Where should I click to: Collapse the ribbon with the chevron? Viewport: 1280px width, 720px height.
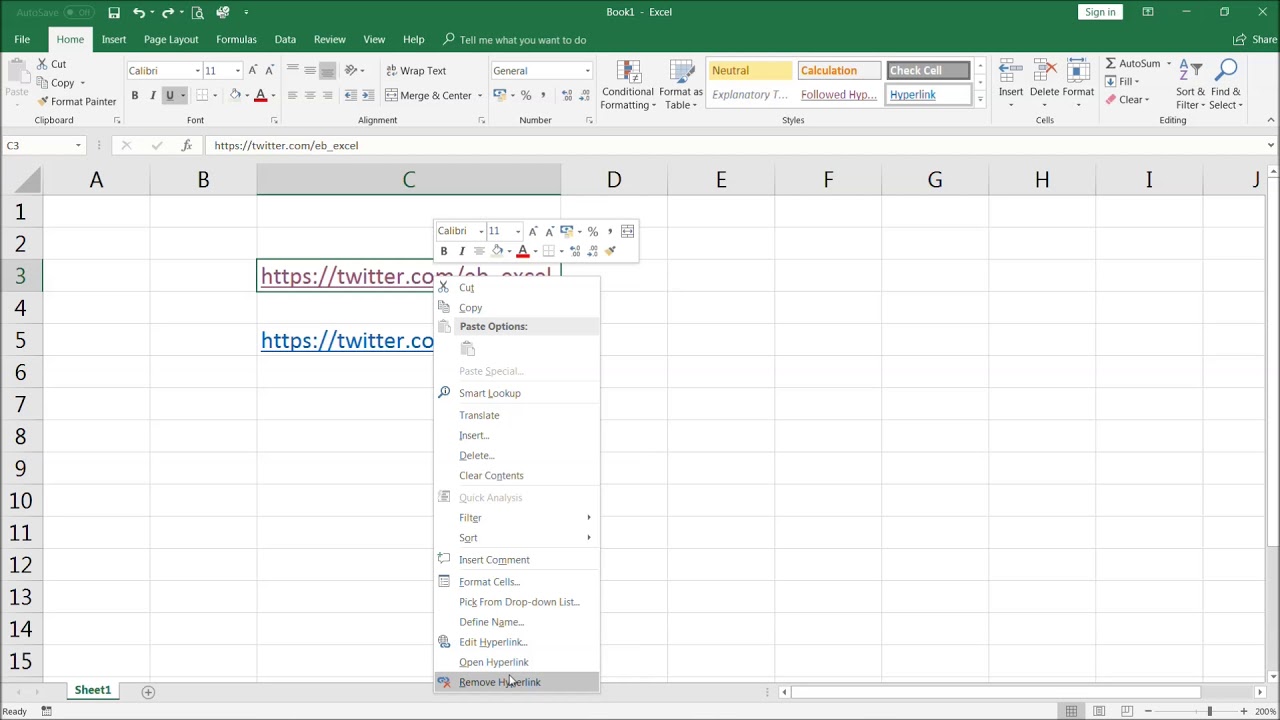(1271, 120)
